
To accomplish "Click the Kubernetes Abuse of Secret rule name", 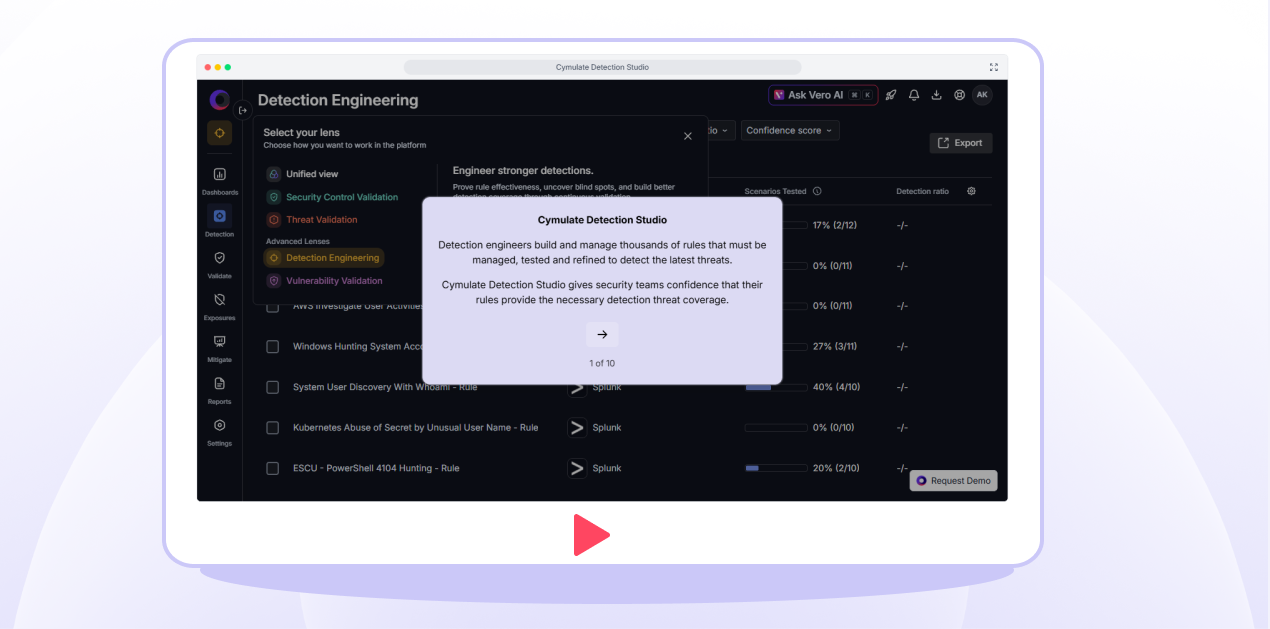I will [415, 428].
